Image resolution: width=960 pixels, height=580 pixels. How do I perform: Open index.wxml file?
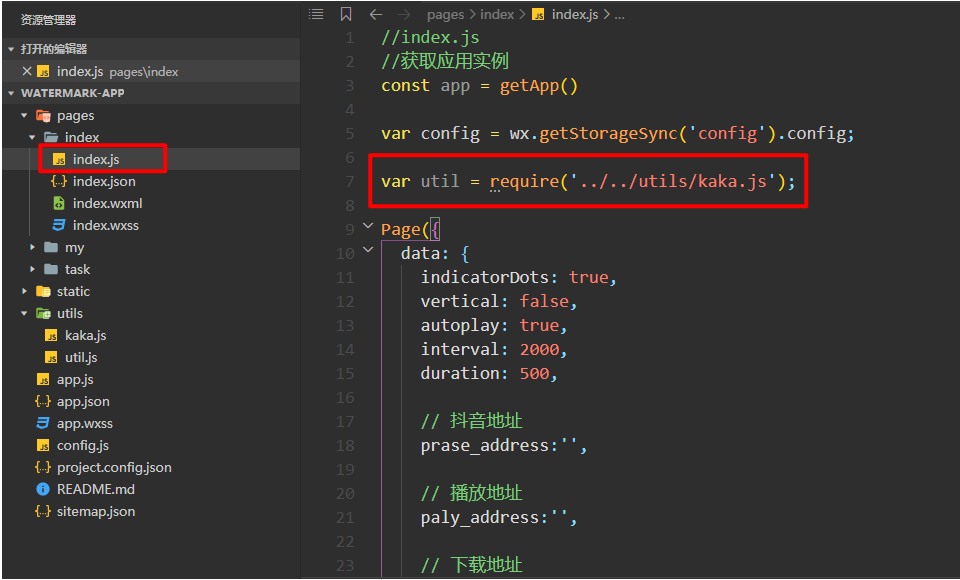(x=108, y=203)
